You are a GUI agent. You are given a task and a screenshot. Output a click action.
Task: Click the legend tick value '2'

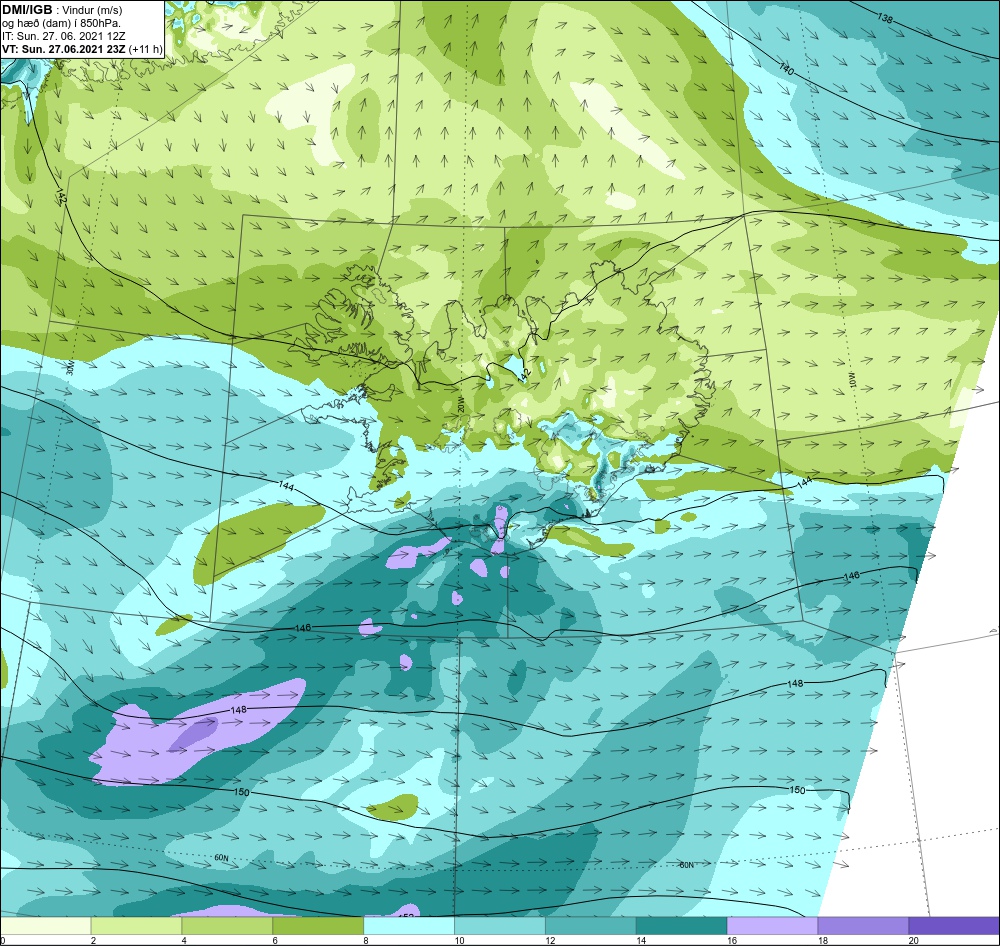(x=93, y=940)
